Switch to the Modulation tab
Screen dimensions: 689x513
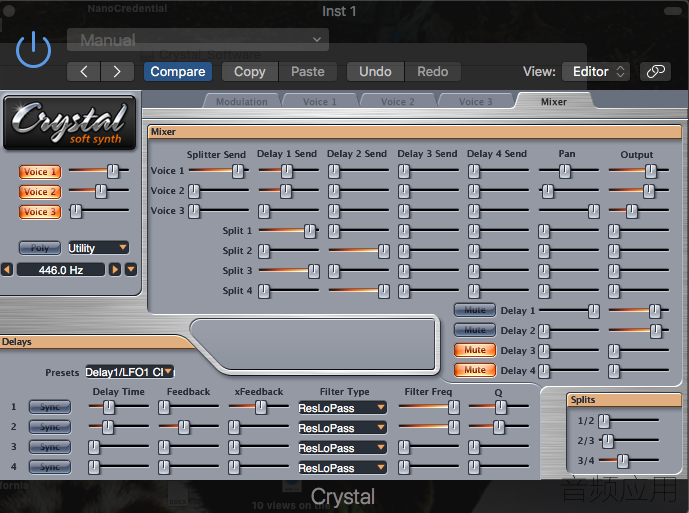[x=242, y=102]
